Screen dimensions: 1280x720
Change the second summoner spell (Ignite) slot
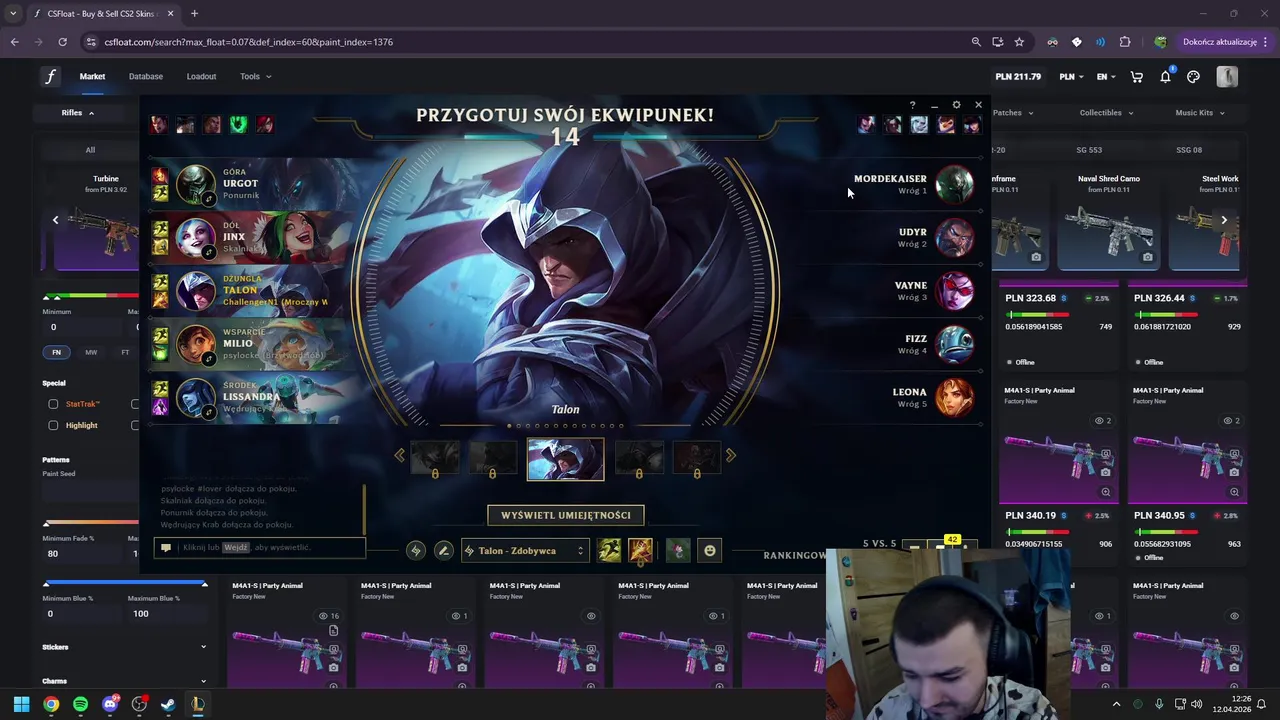(640, 550)
